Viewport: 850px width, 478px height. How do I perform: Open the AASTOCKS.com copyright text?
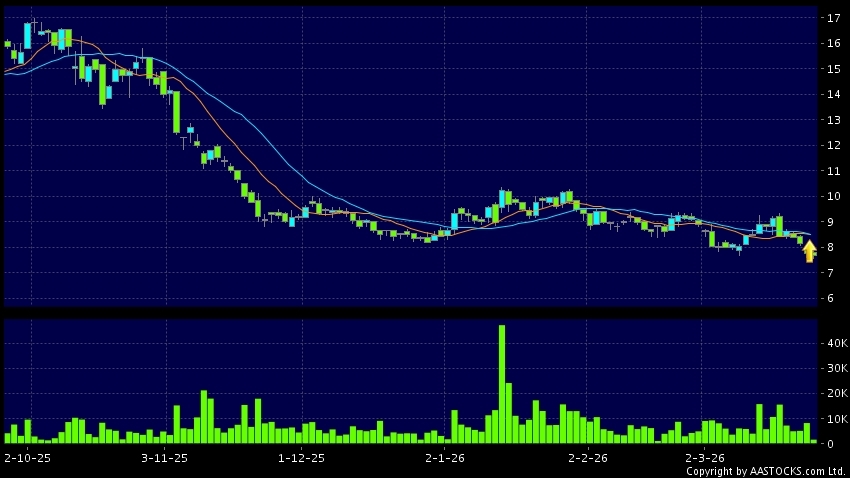(765, 471)
